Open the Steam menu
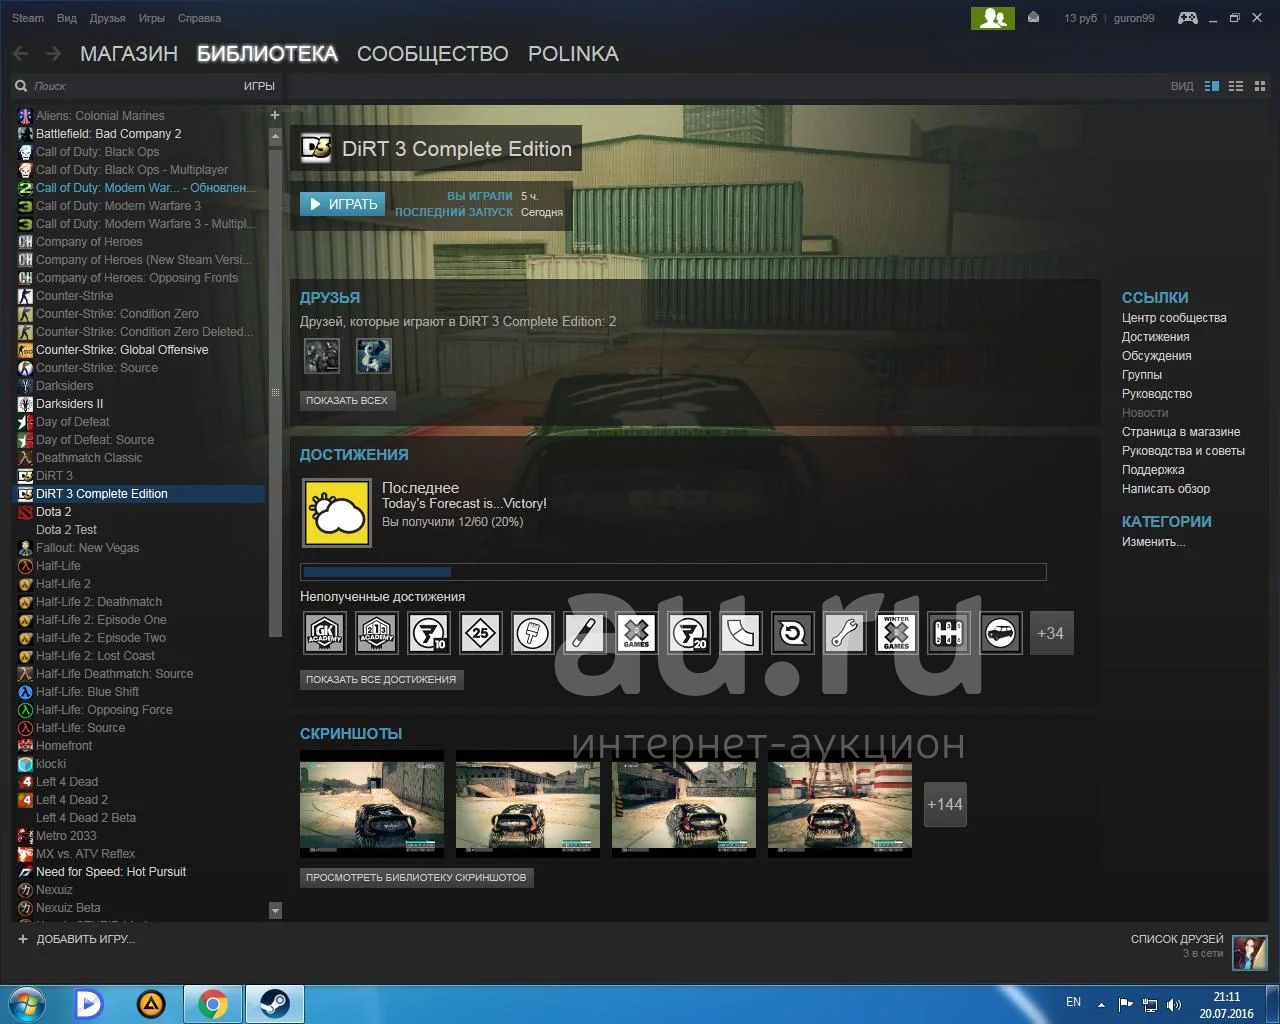This screenshot has width=1280, height=1024. [x=28, y=18]
